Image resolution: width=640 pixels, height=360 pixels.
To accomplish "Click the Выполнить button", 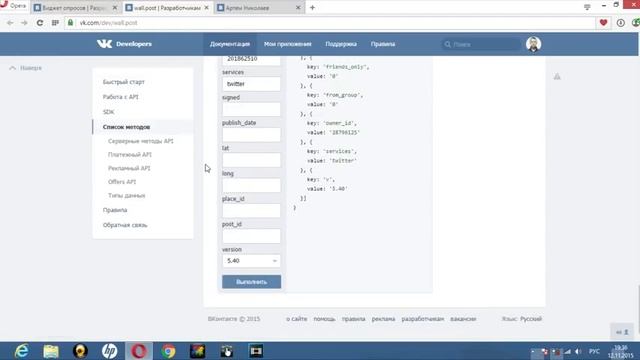I will (x=251, y=282).
